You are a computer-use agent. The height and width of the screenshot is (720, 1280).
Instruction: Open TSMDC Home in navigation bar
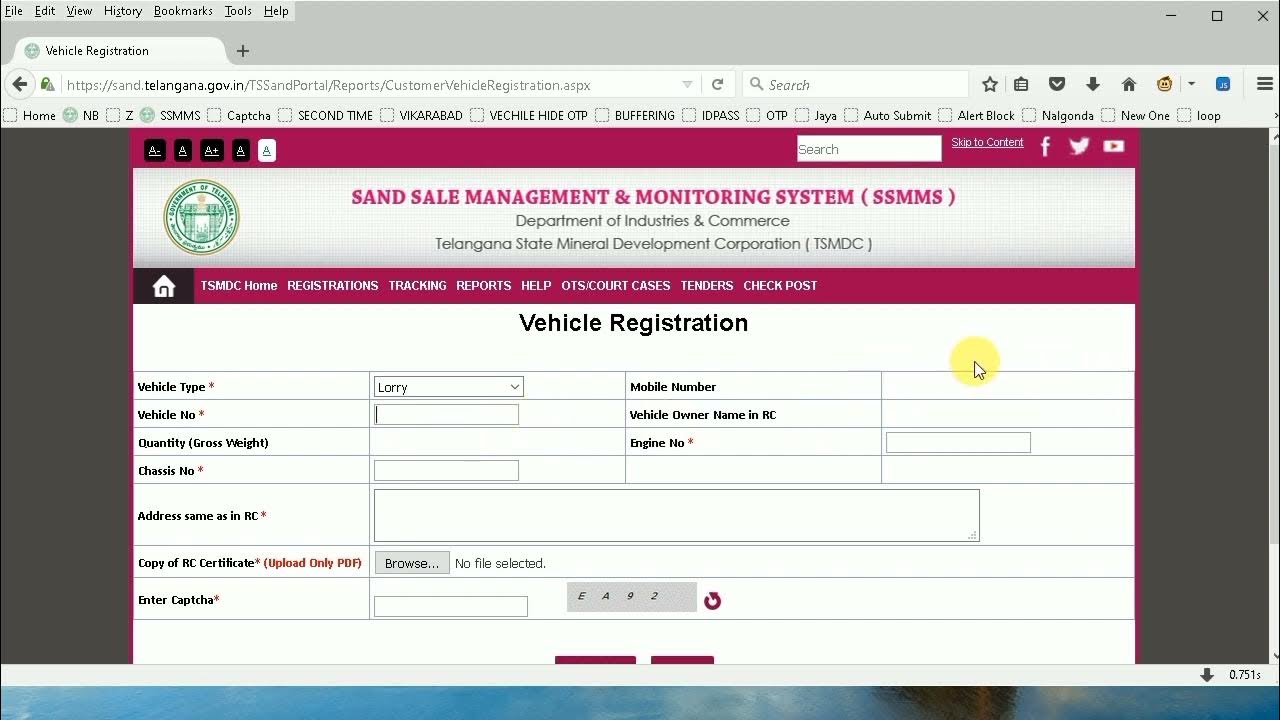pyautogui.click(x=239, y=286)
